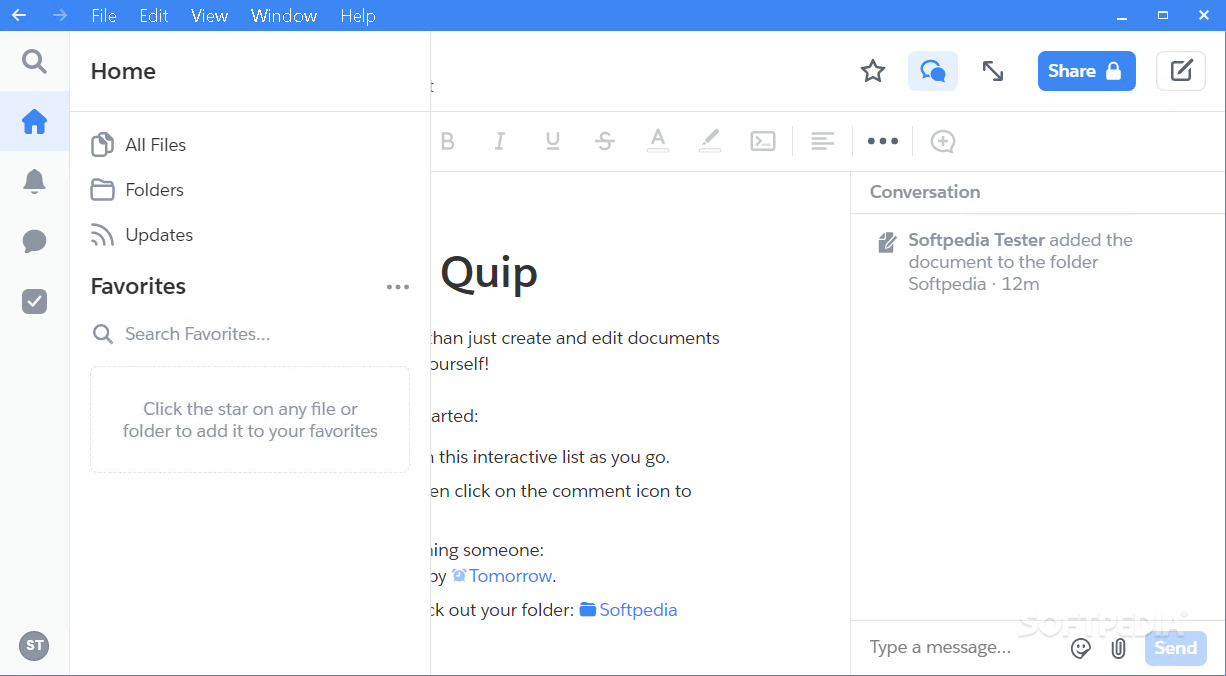The height and width of the screenshot is (676, 1226).
Task: Open text alignment options
Action: pos(823,142)
